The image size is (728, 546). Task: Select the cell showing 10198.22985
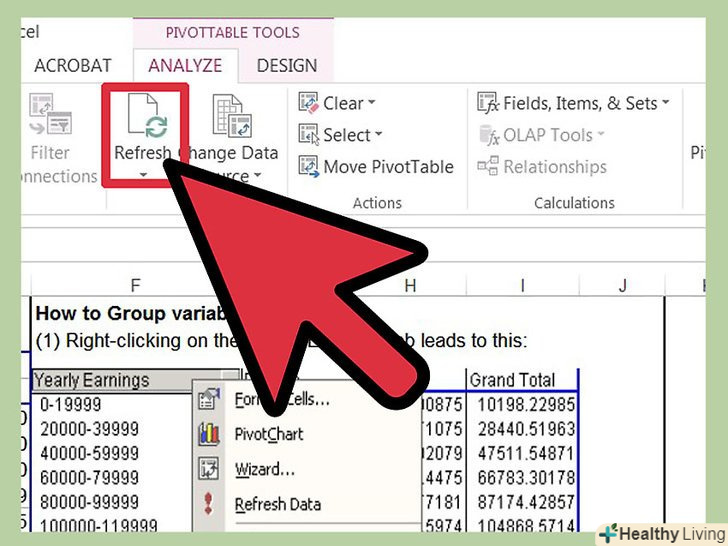coord(526,404)
